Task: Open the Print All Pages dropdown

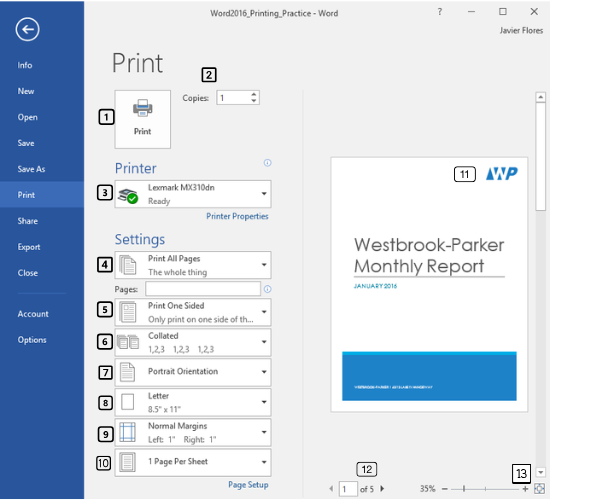Action: (x=193, y=265)
